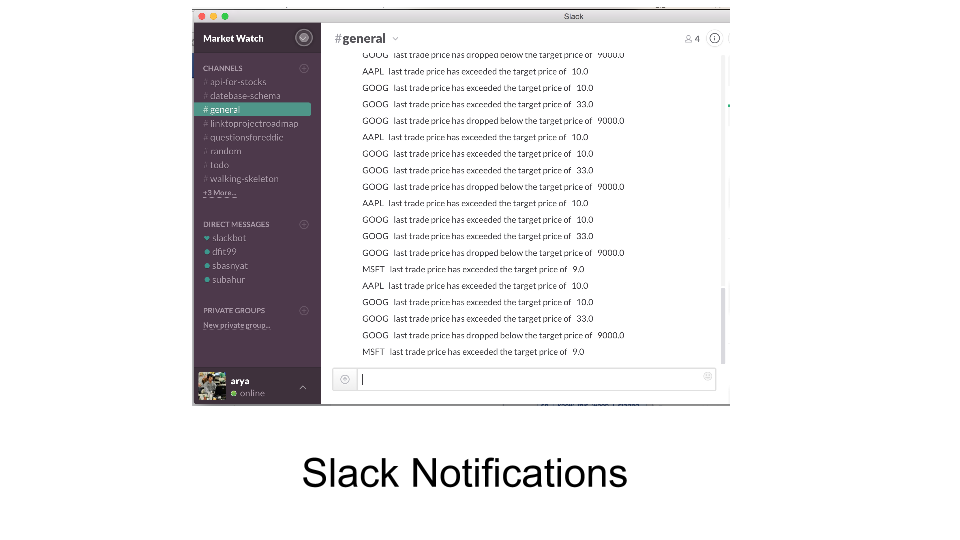Click the Slack window title bar text
960x540 pixels.
(x=574, y=17)
